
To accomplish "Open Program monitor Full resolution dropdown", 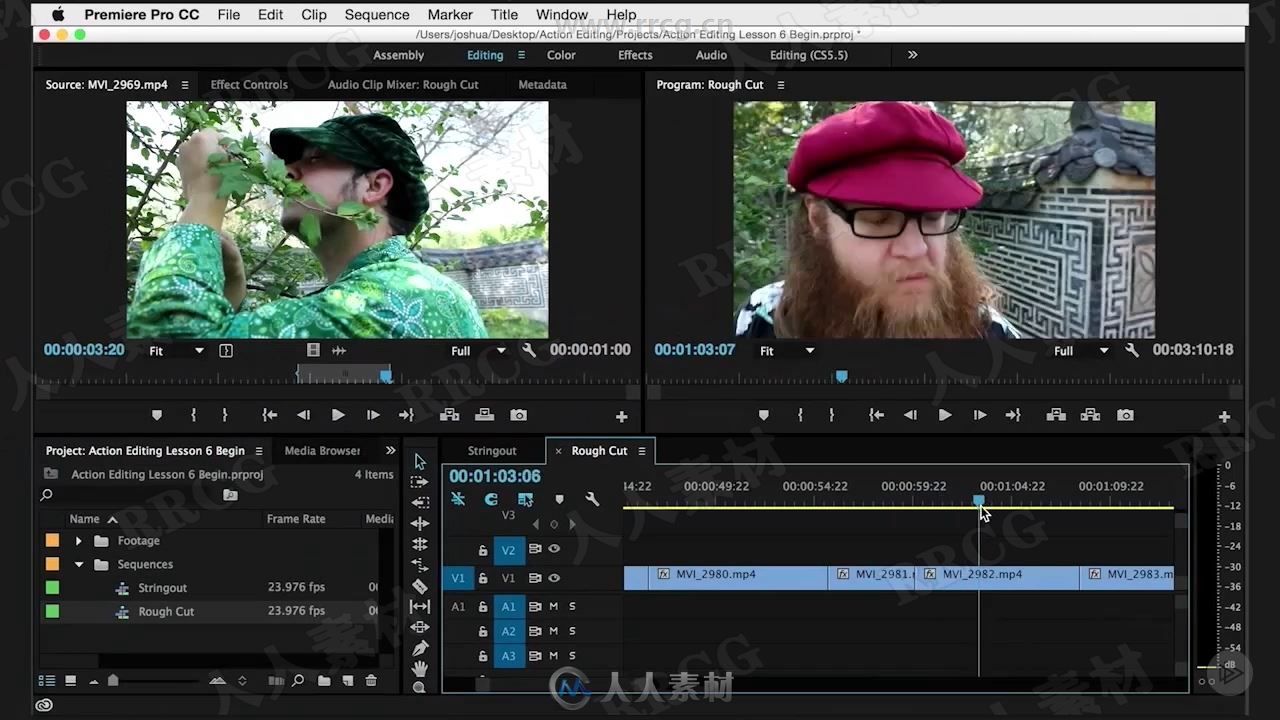I will pyautogui.click(x=1081, y=351).
